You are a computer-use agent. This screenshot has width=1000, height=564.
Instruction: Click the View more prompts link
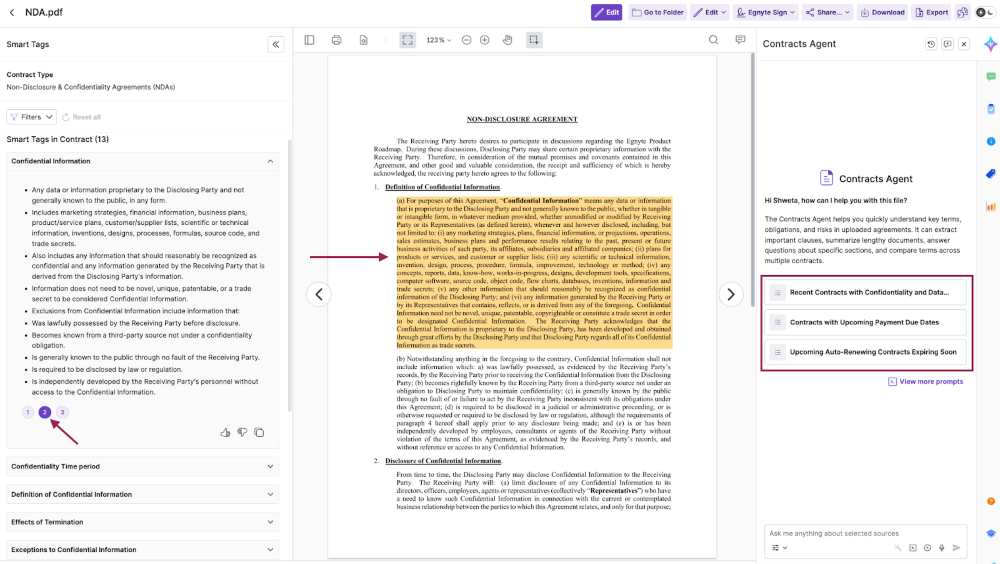pos(925,381)
